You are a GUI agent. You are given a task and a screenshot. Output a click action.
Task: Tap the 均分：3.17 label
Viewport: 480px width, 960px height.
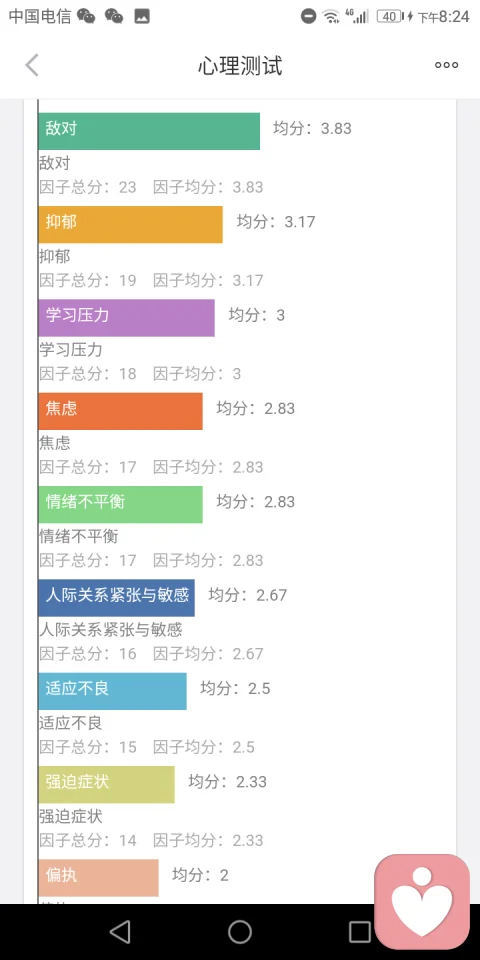point(276,222)
